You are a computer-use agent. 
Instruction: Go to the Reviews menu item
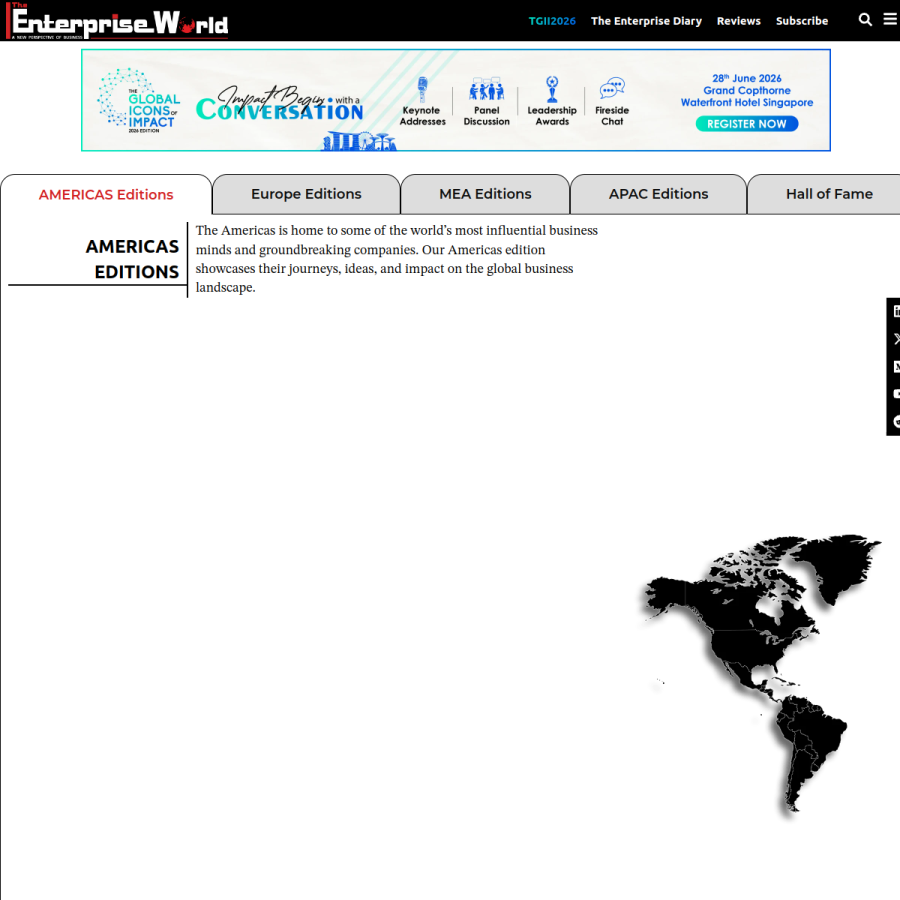click(739, 21)
